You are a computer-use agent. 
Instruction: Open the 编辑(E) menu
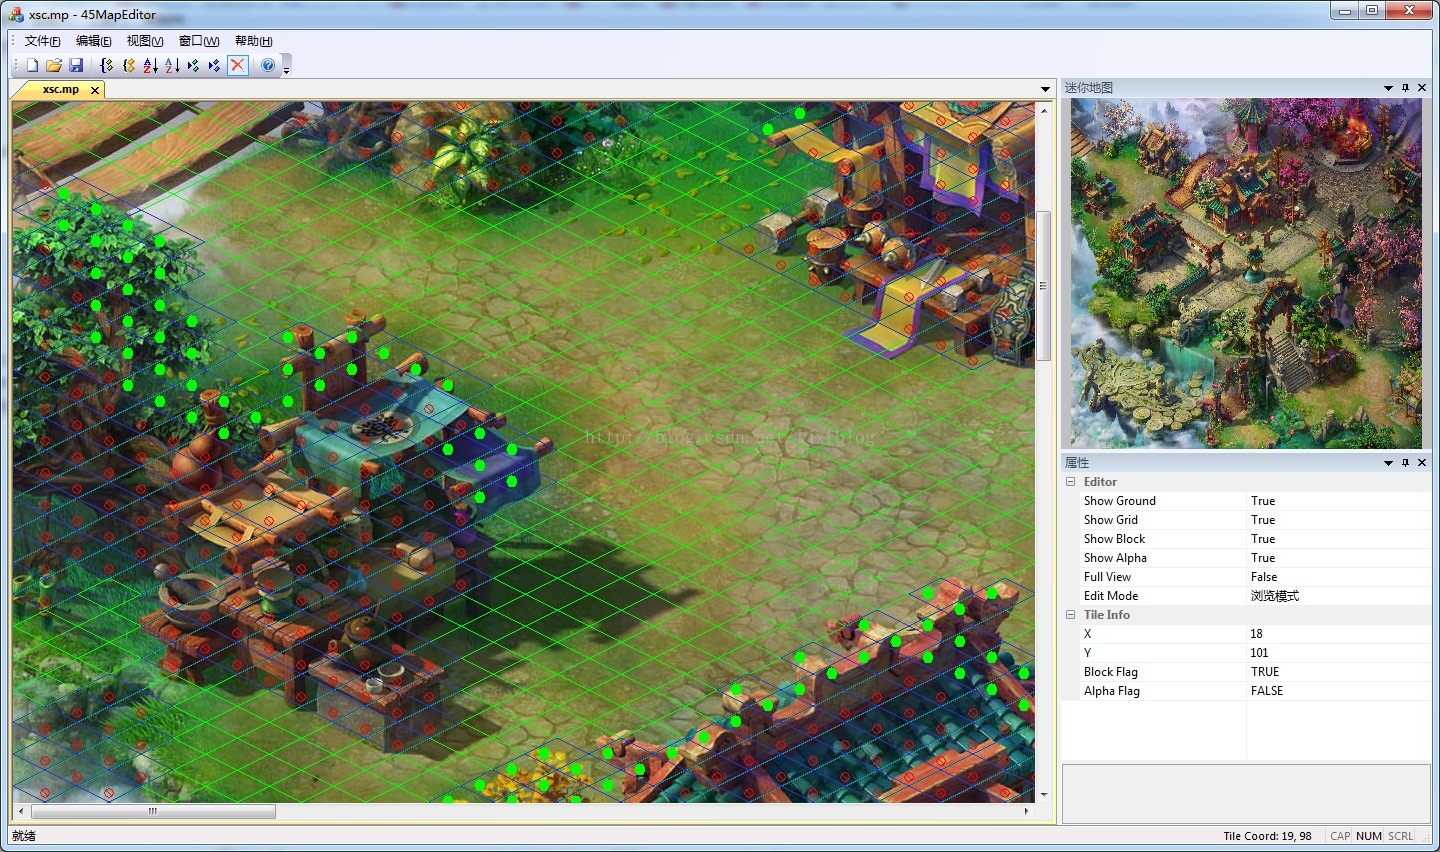click(93, 41)
